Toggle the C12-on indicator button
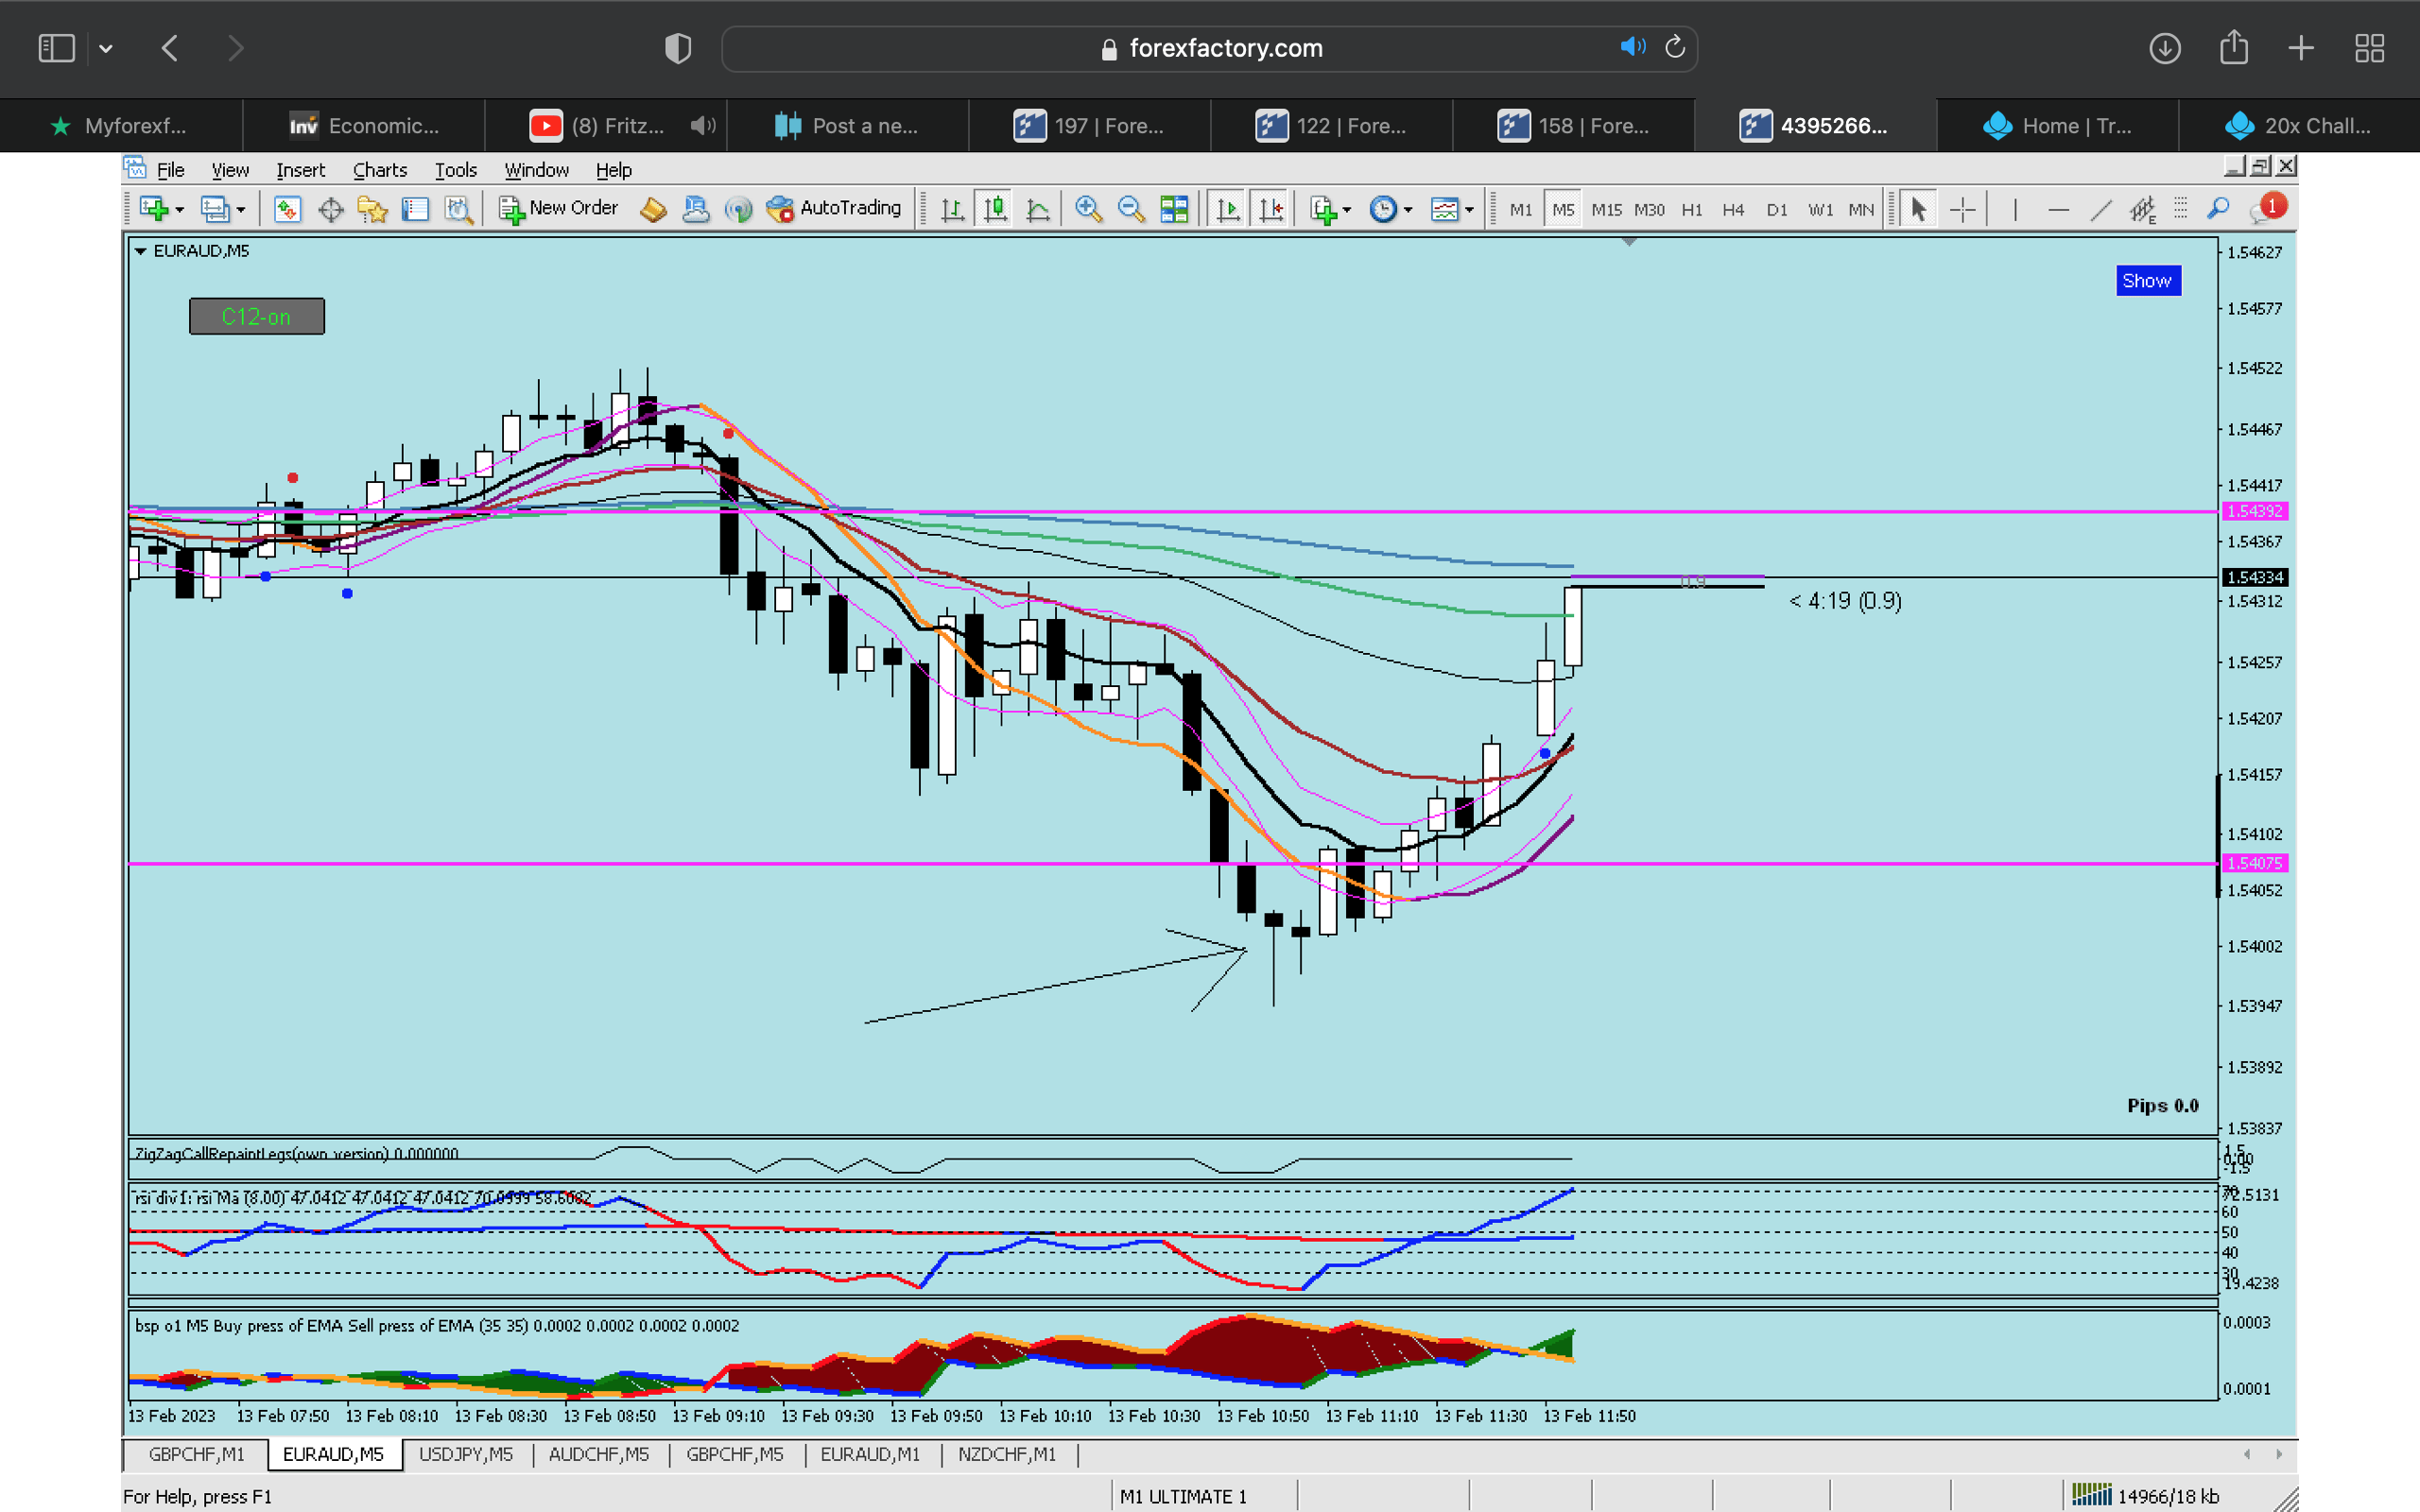Image resolution: width=2420 pixels, height=1512 pixels. tap(256, 316)
